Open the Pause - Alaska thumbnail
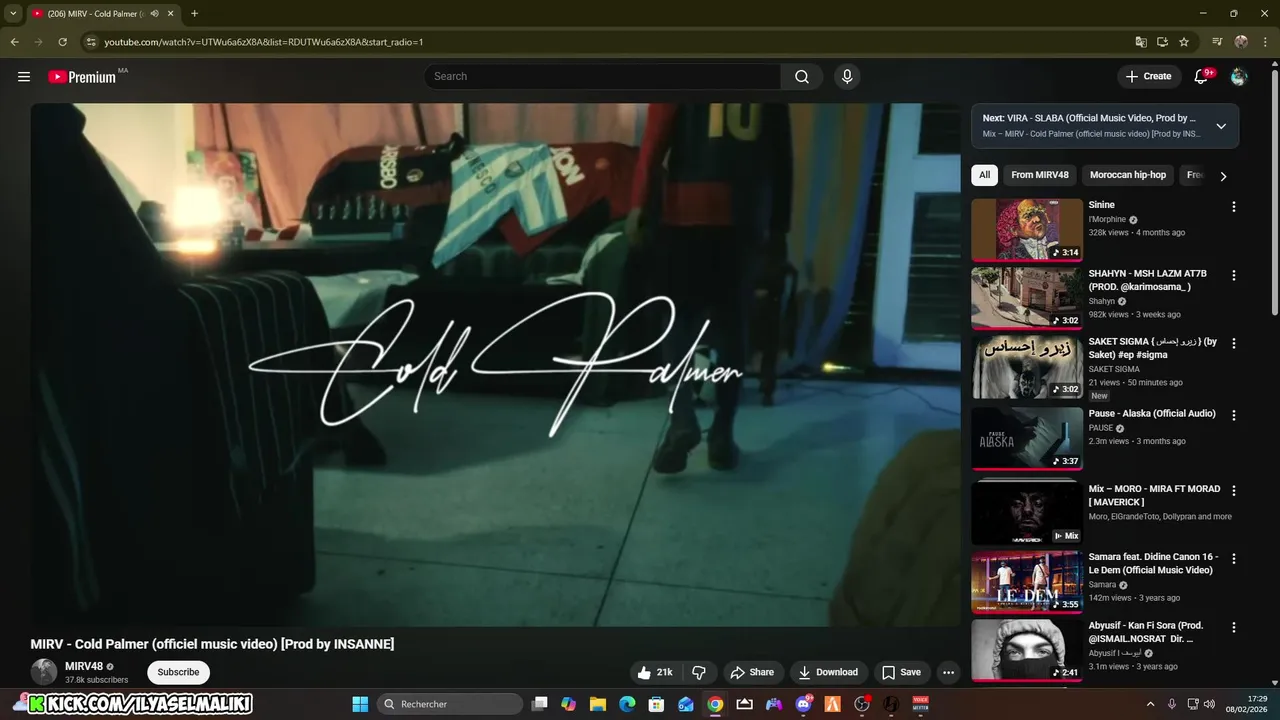The image size is (1280, 720). pyautogui.click(x=1027, y=438)
